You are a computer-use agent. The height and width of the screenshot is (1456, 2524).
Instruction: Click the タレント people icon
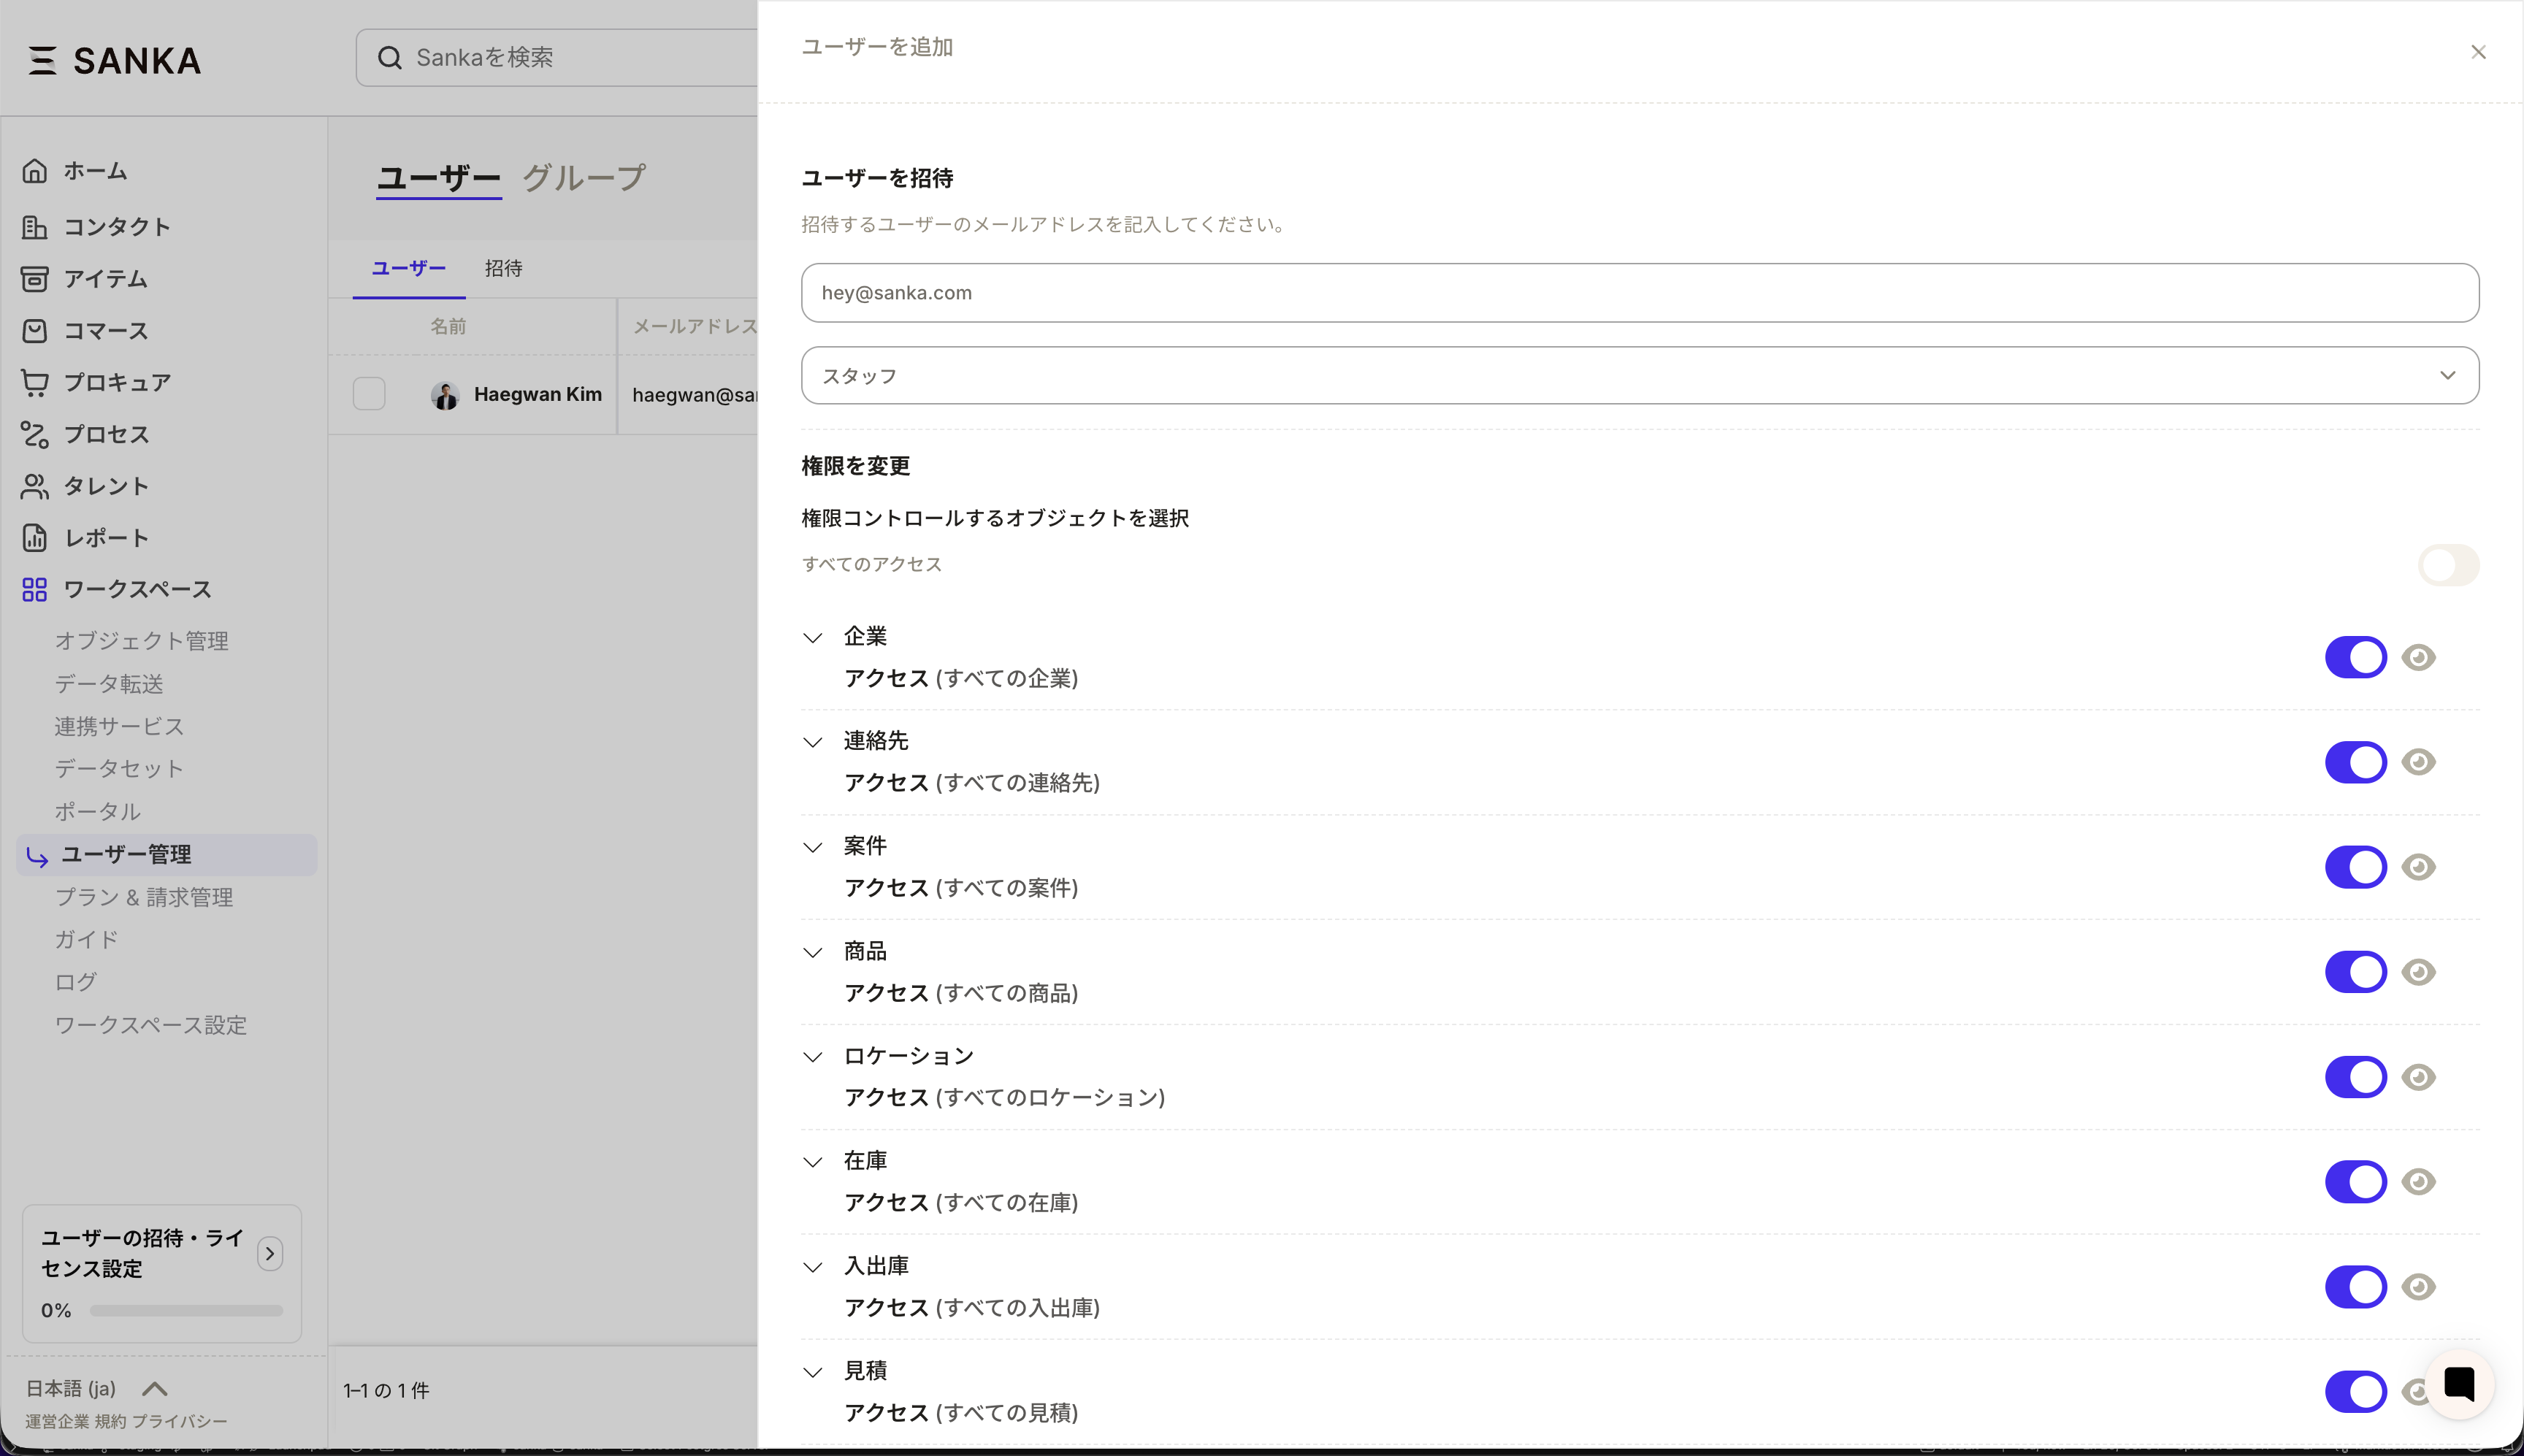(x=35, y=486)
